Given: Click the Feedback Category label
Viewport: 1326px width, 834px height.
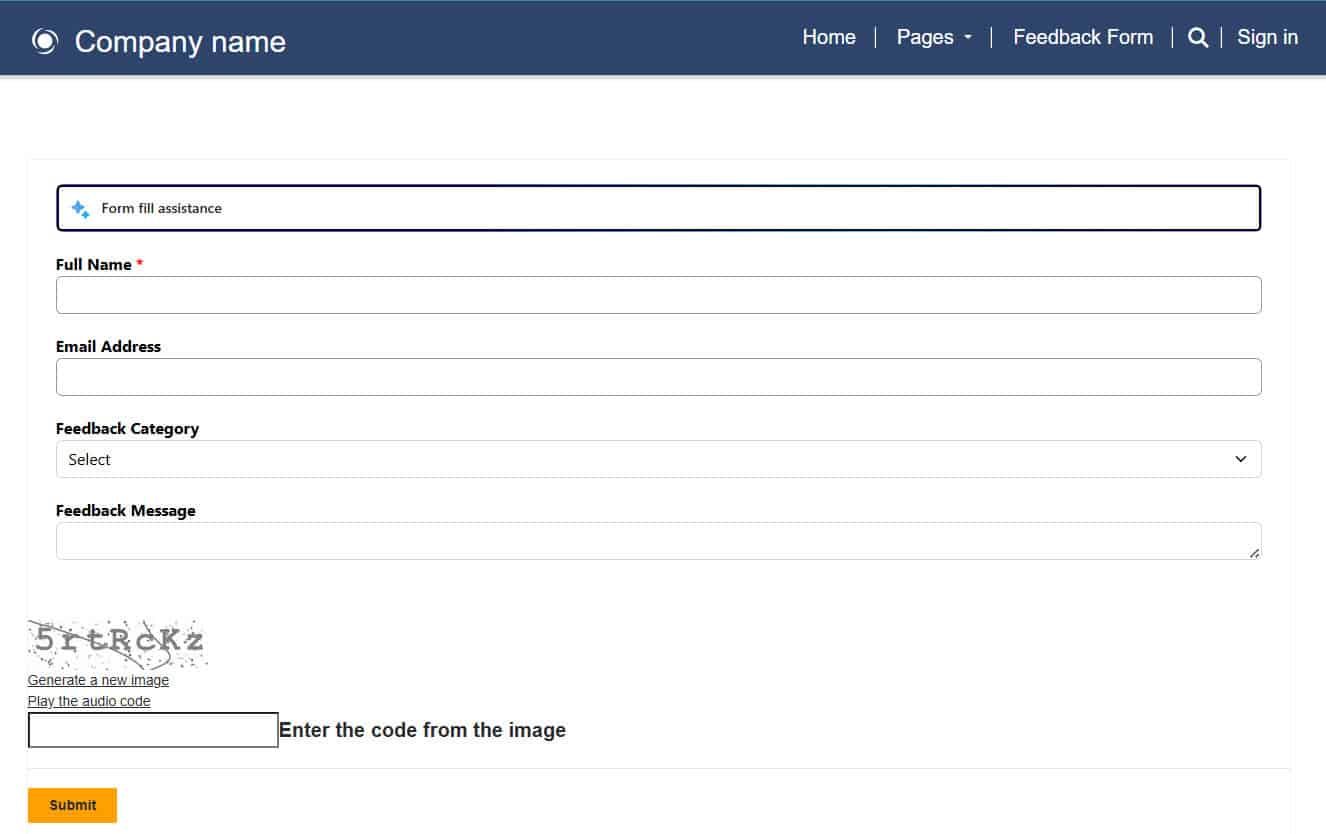Looking at the screenshot, I should [127, 429].
